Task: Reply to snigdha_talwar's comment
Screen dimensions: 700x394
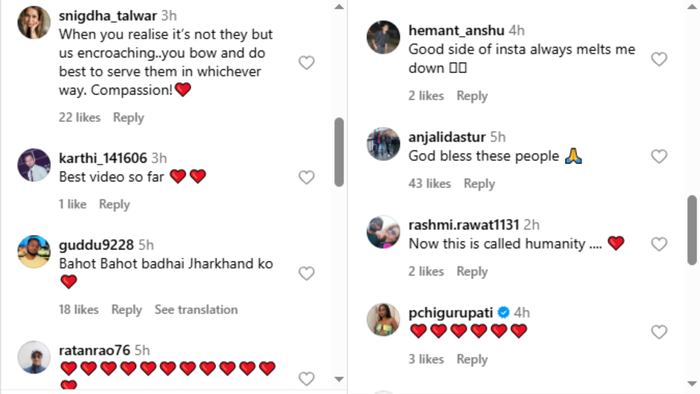Action: [129, 117]
